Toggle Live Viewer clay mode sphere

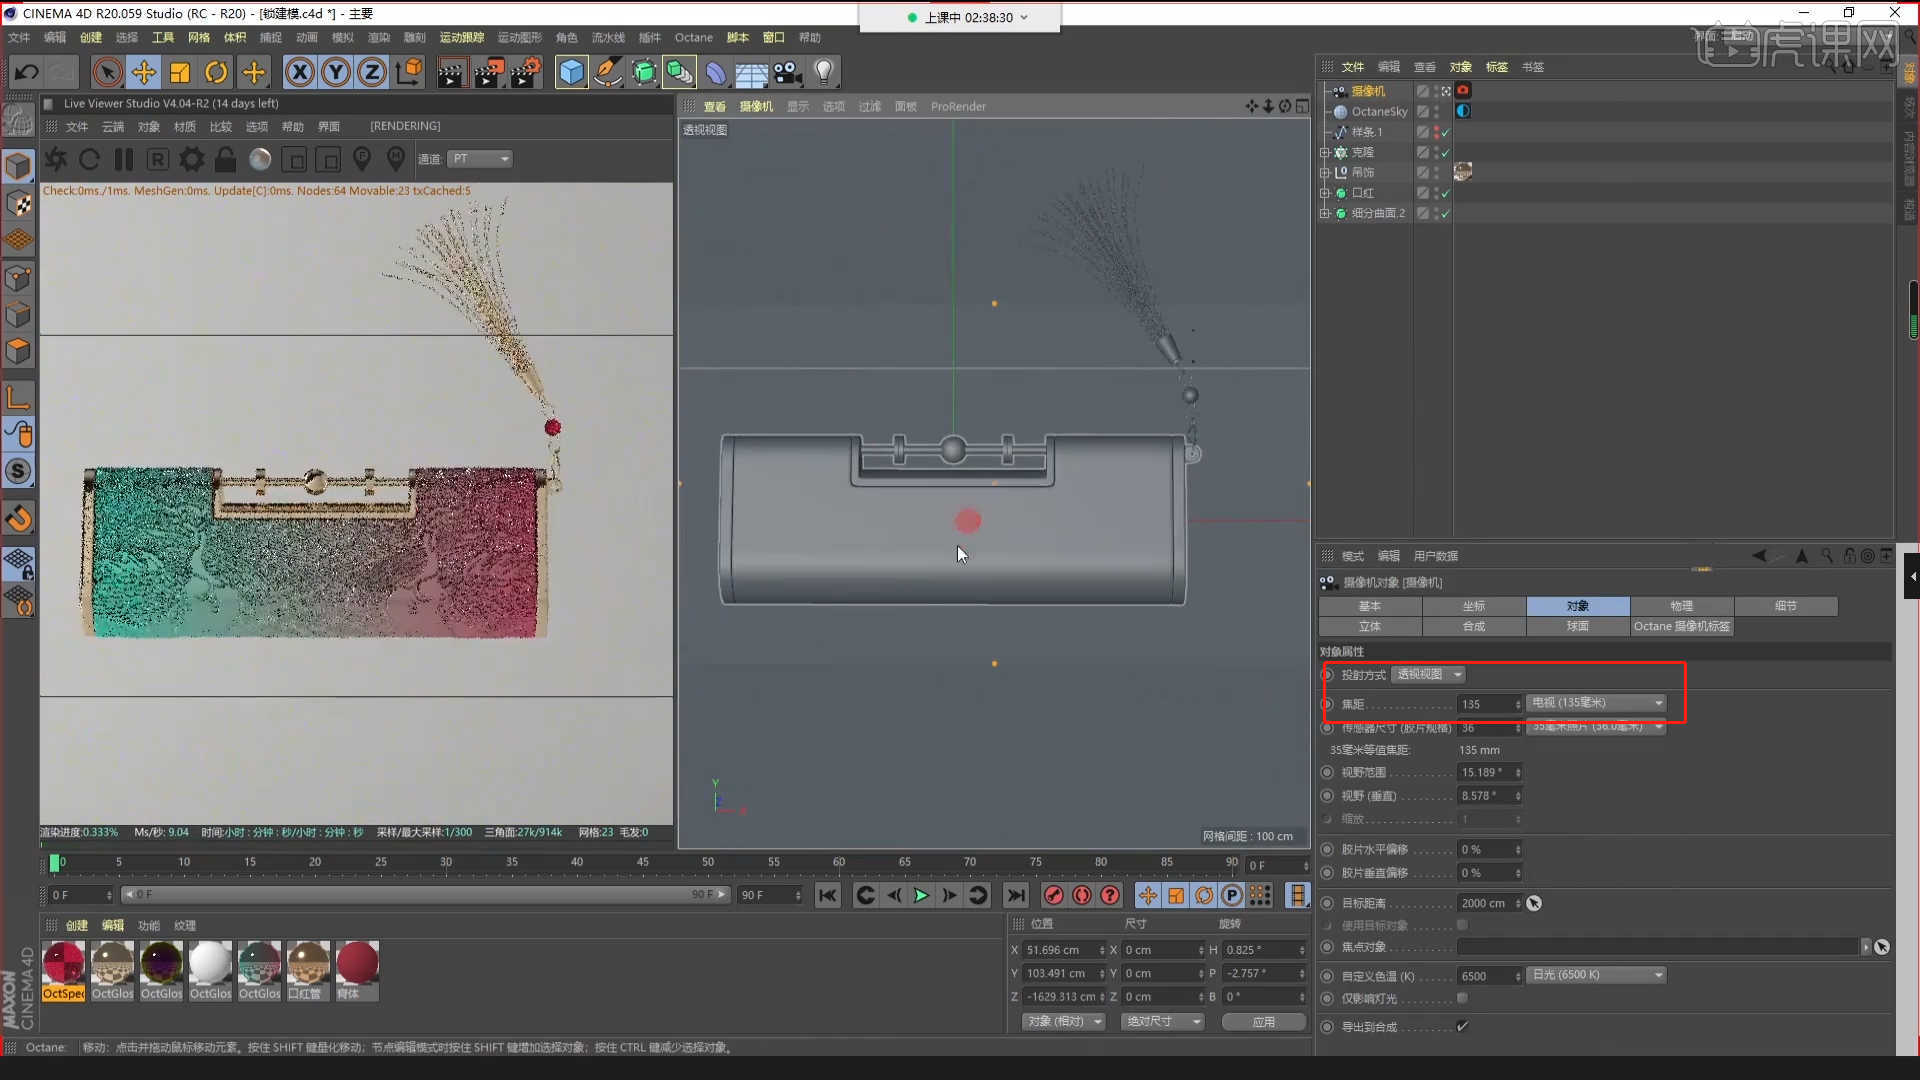(260, 159)
